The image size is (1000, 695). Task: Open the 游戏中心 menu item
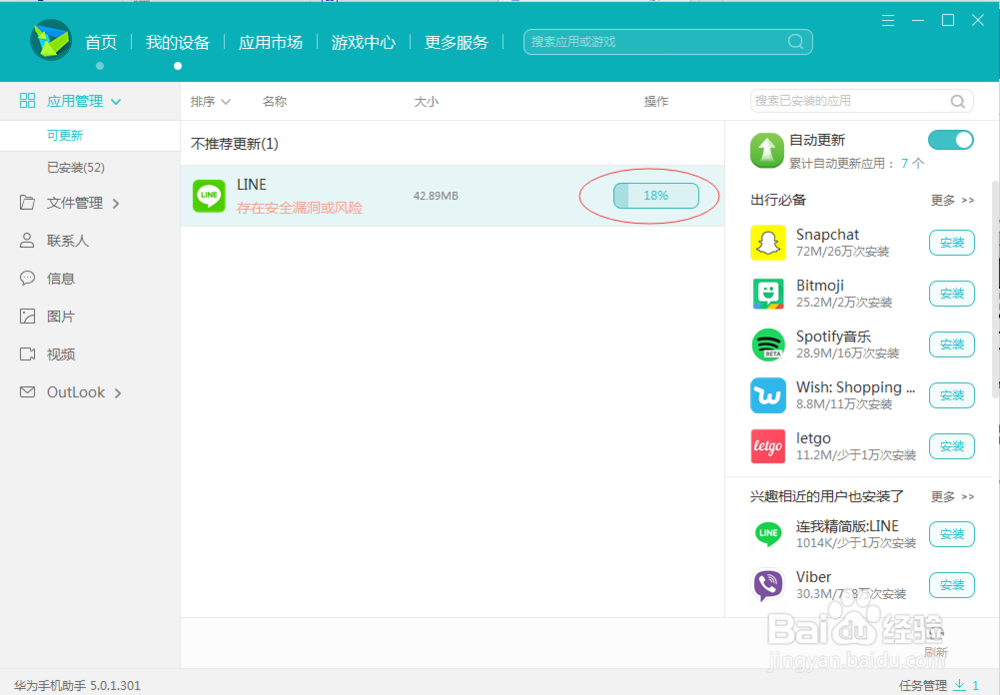pyautogui.click(x=363, y=42)
